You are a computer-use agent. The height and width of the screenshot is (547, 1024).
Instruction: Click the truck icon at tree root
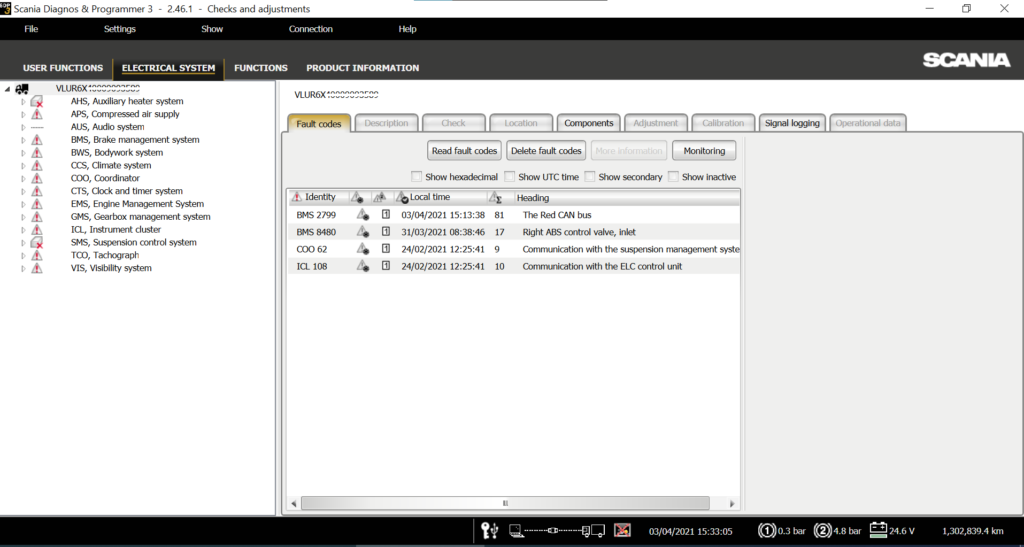(x=22, y=88)
